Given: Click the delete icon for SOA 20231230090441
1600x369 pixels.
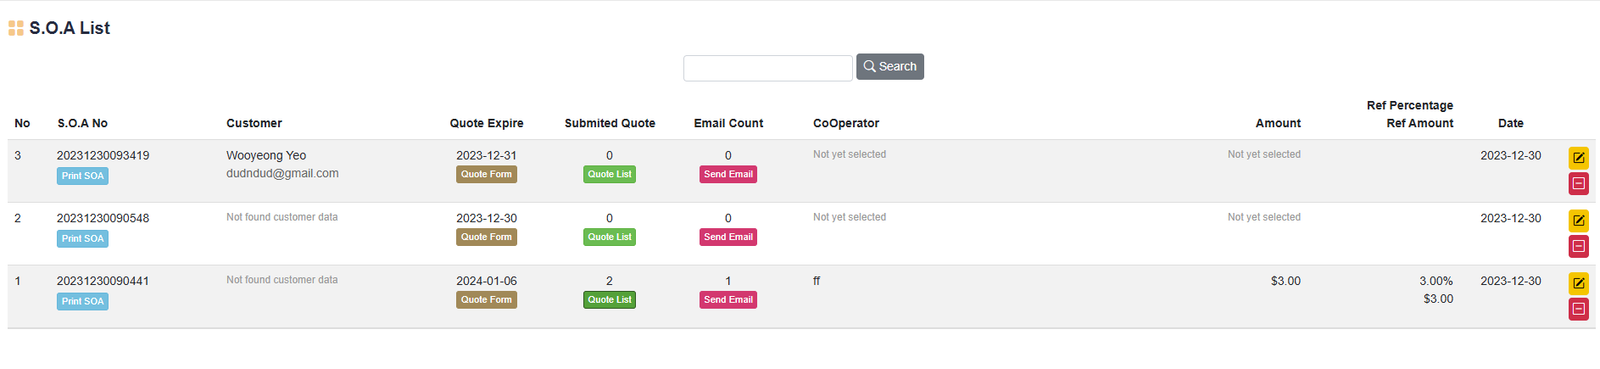Looking at the screenshot, I should click(x=1578, y=309).
